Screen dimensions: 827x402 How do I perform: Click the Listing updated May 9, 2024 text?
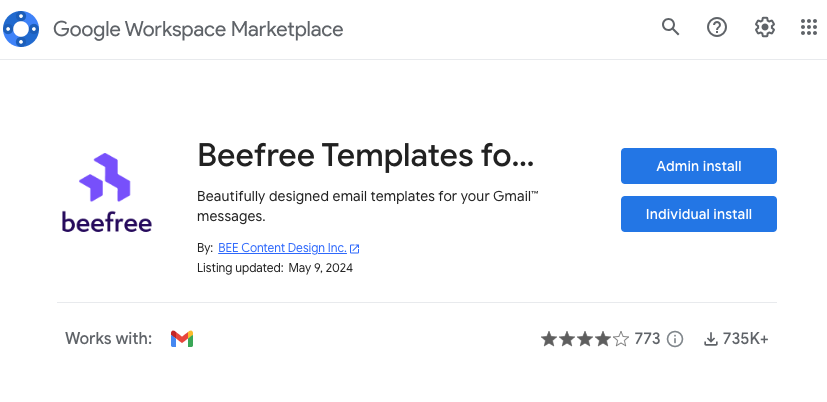(x=275, y=268)
